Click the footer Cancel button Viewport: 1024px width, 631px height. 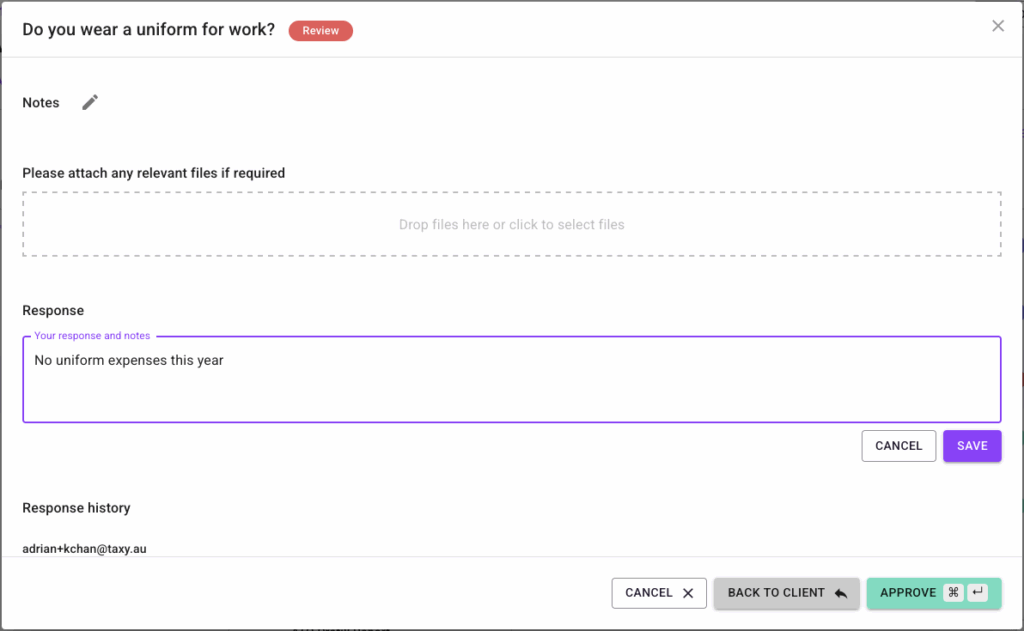tap(659, 593)
